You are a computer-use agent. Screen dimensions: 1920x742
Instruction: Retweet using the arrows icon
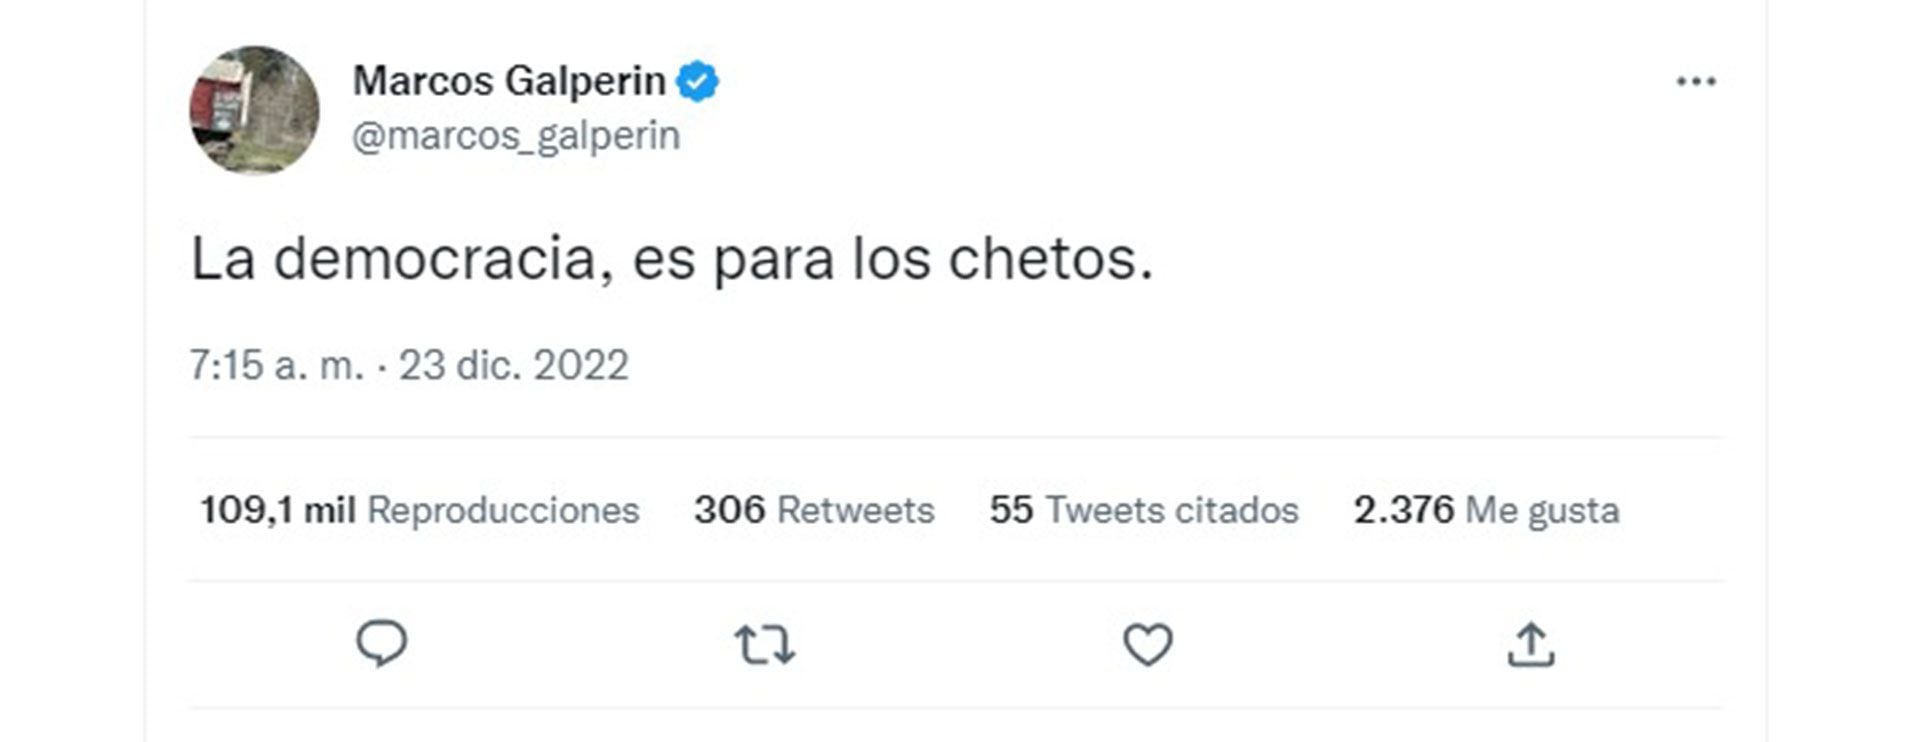point(765,645)
